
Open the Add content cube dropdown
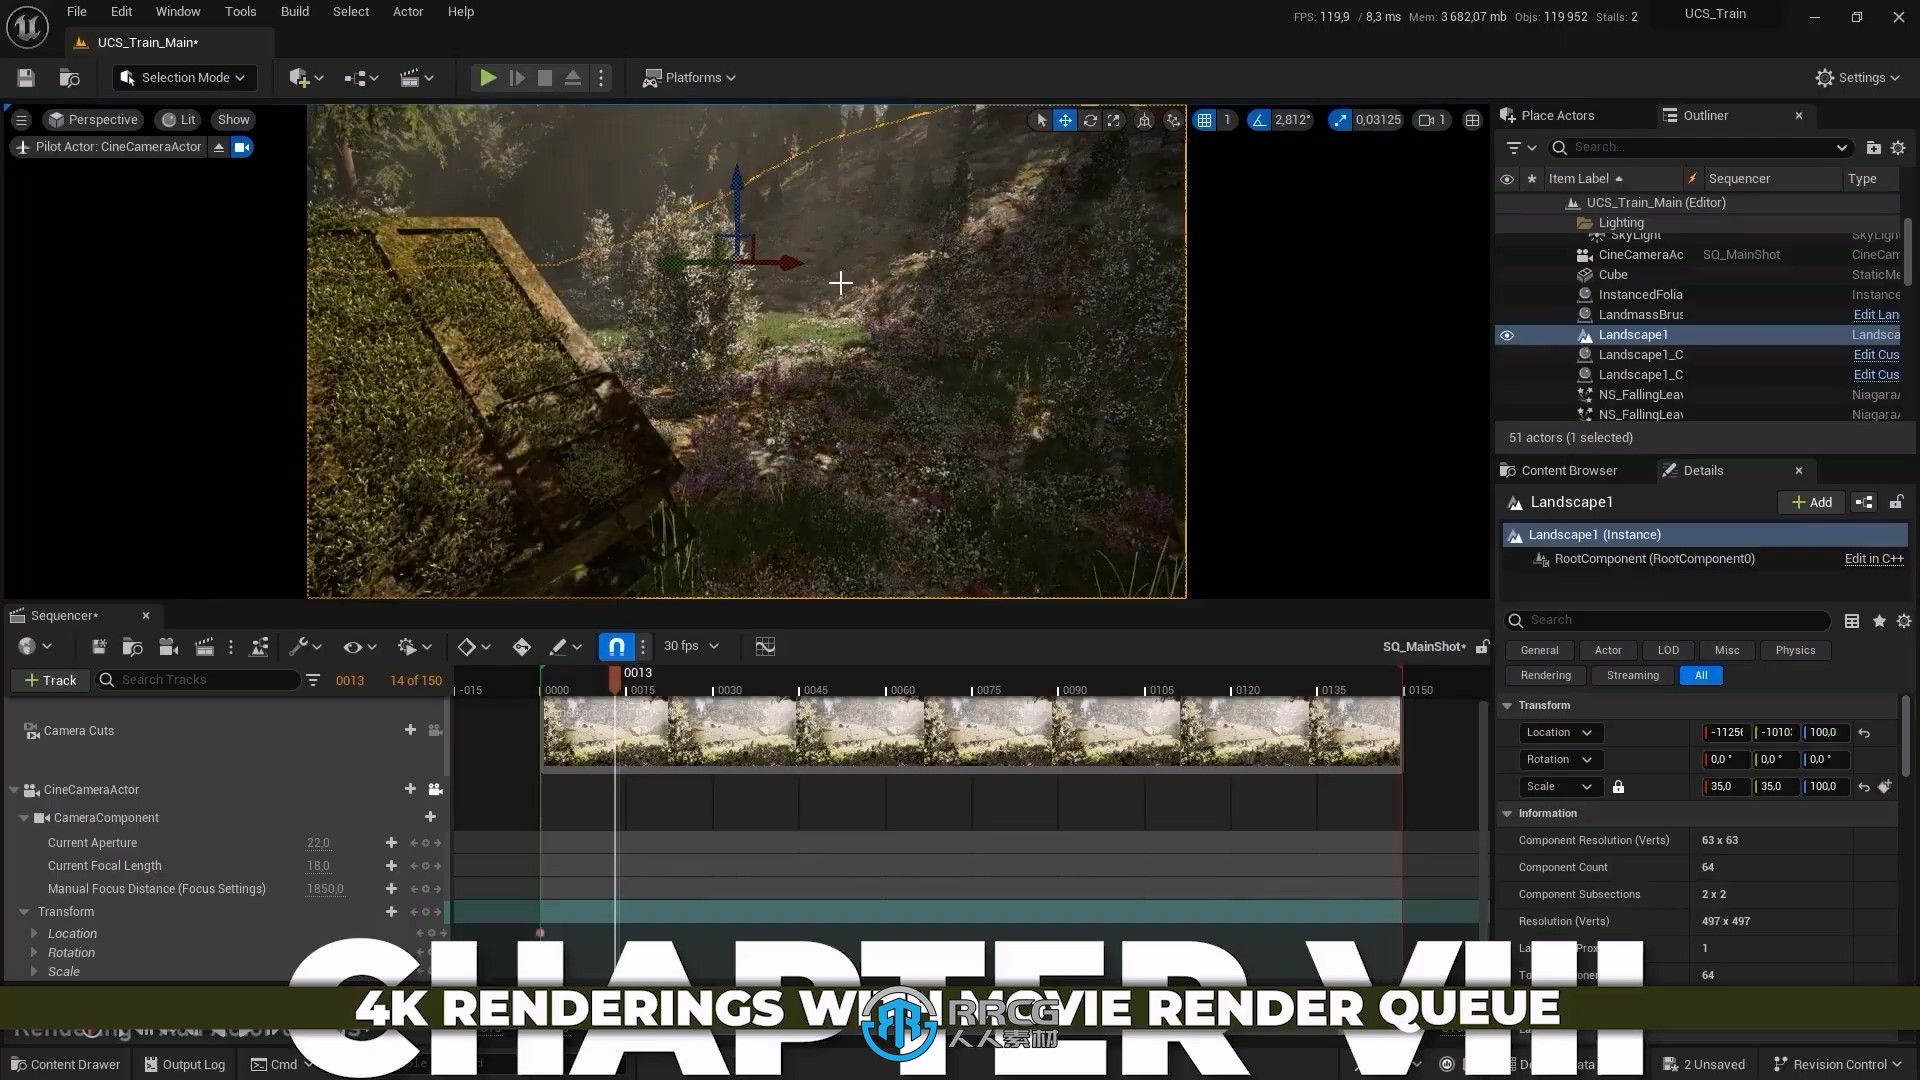[x=306, y=78]
